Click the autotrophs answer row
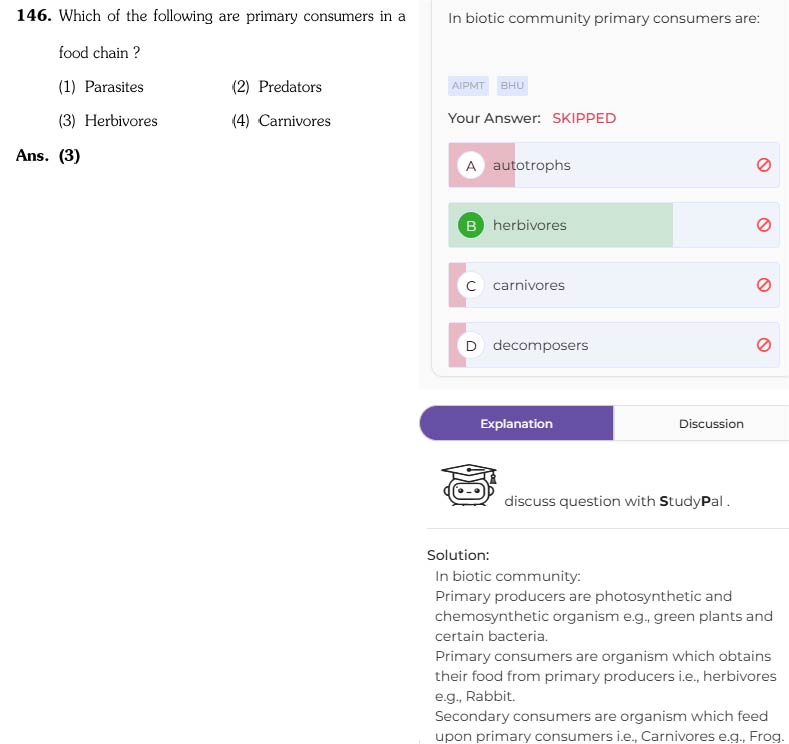789x744 pixels. pyautogui.click(x=613, y=165)
